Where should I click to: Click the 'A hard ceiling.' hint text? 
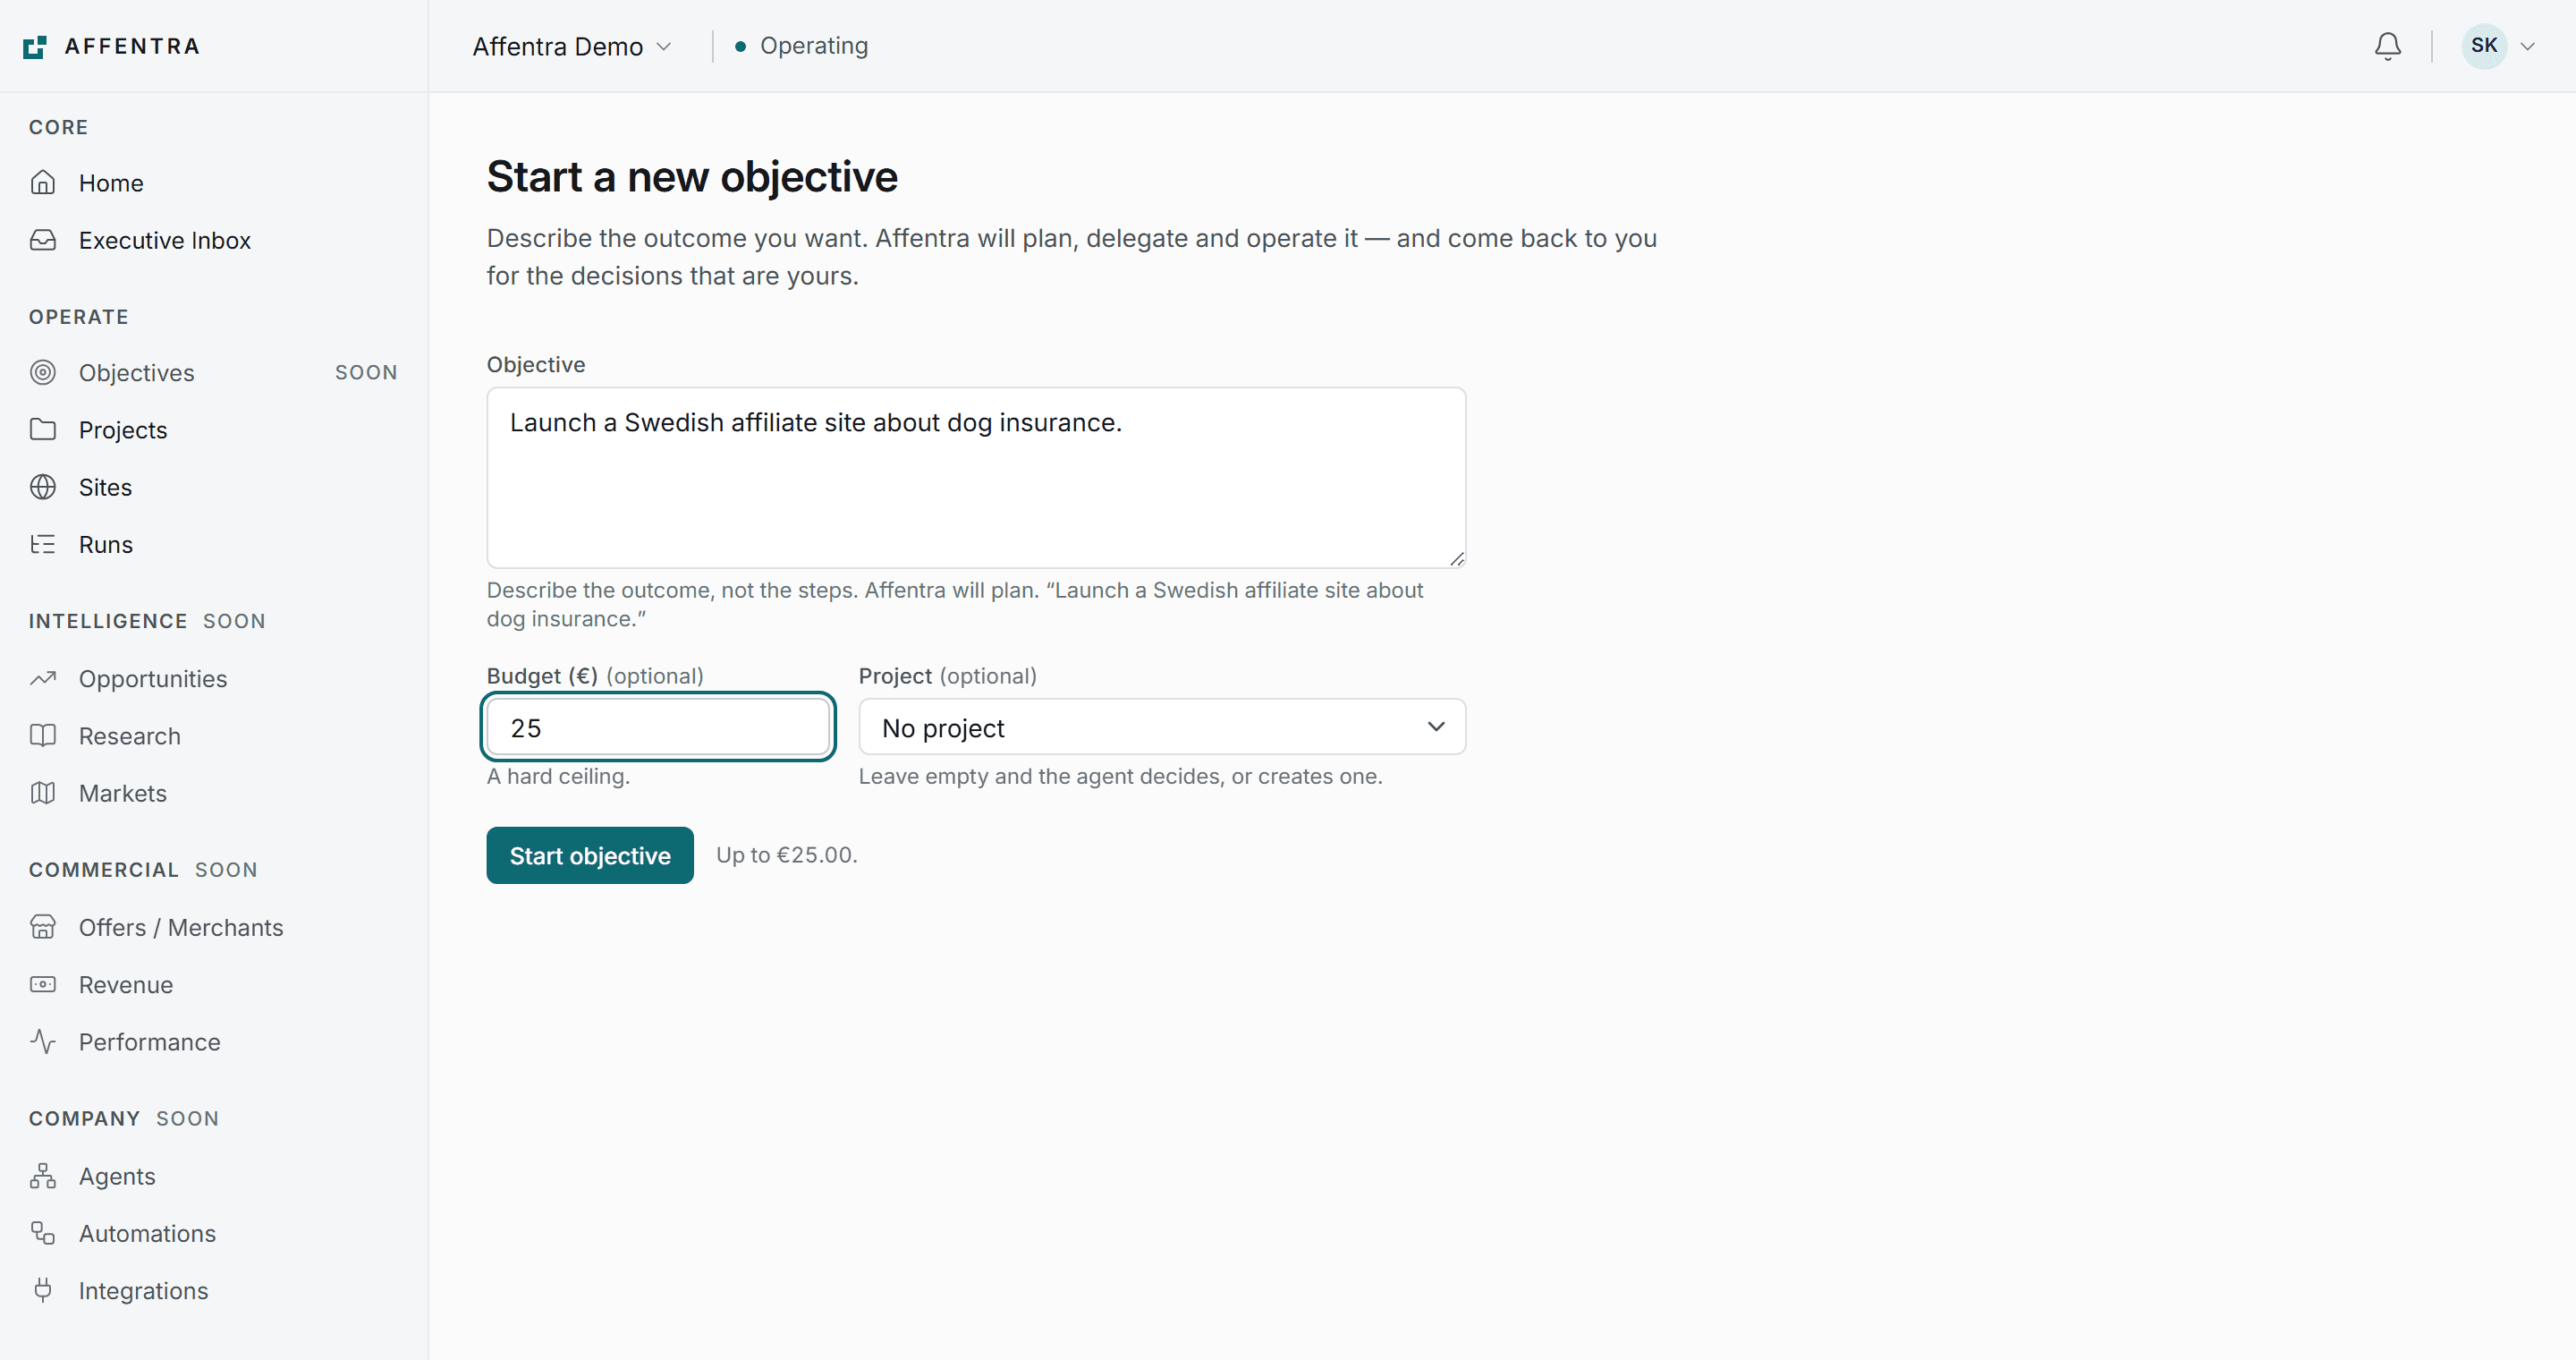558,776
